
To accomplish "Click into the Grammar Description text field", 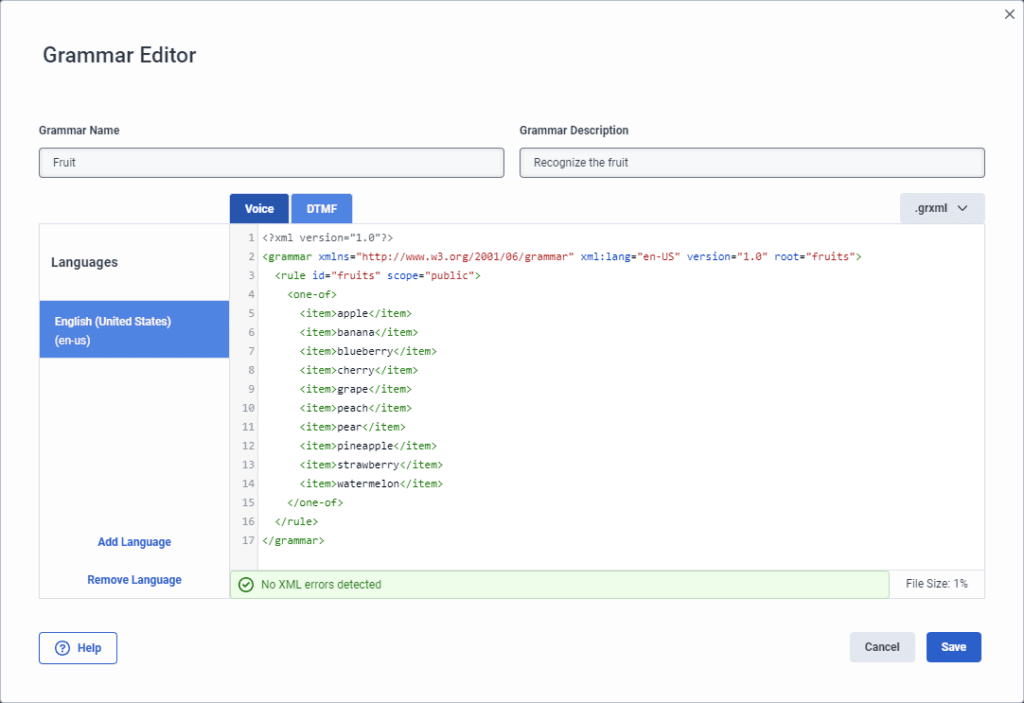I will pos(751,162).
